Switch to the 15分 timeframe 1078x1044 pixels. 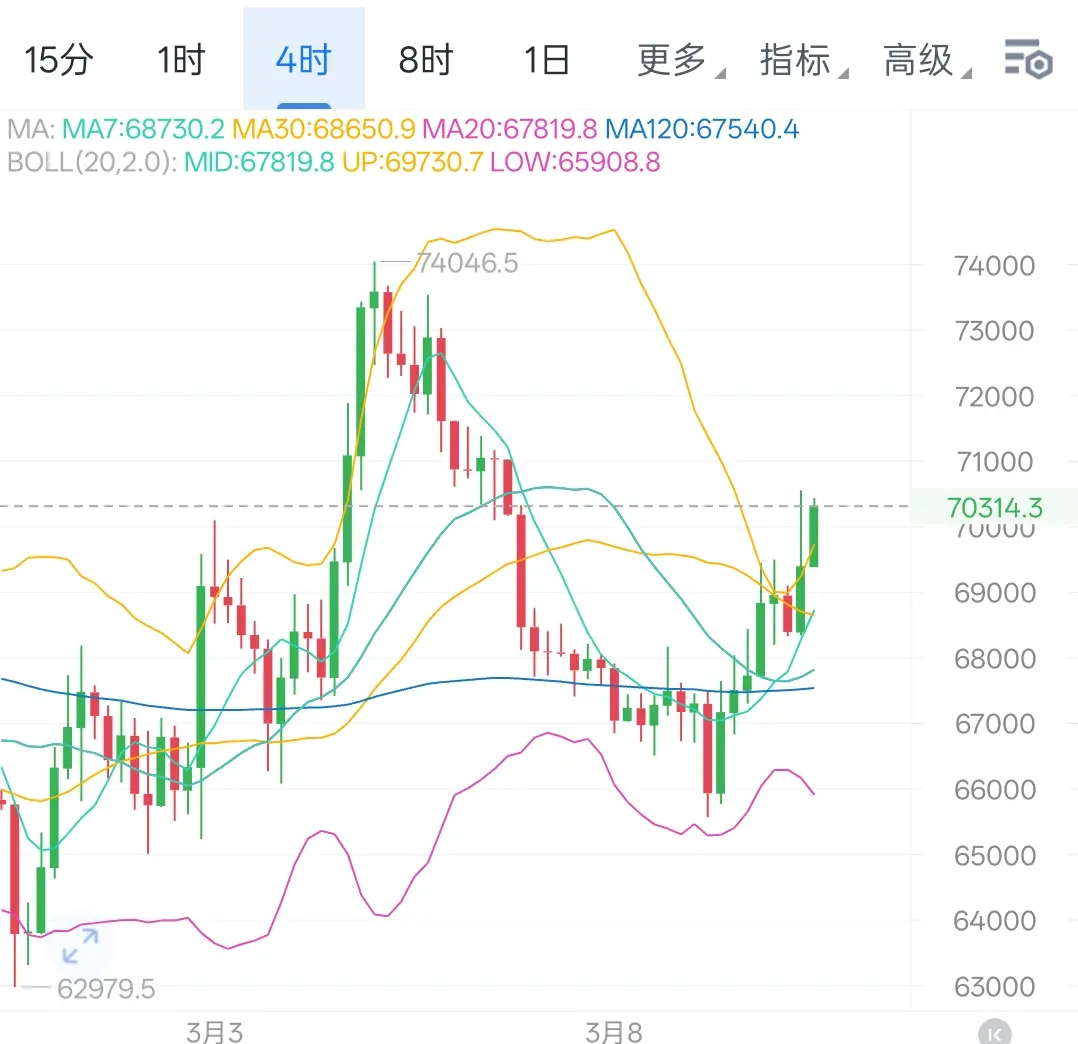pyautogui.click(x=59, y=60)
